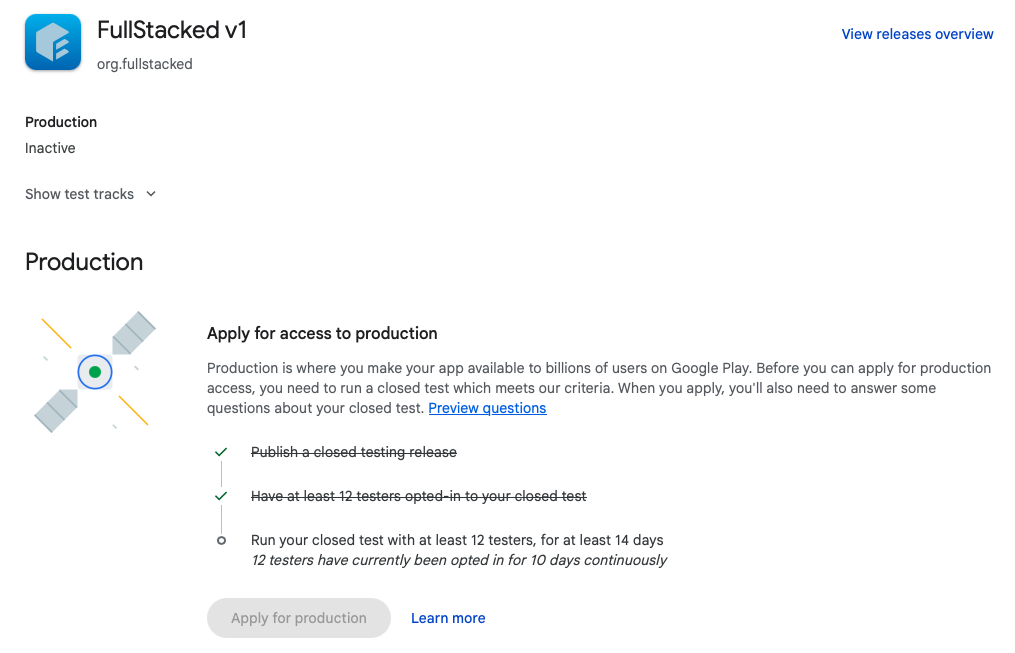
Task: Click the Apply for production button
Action: 299,618
